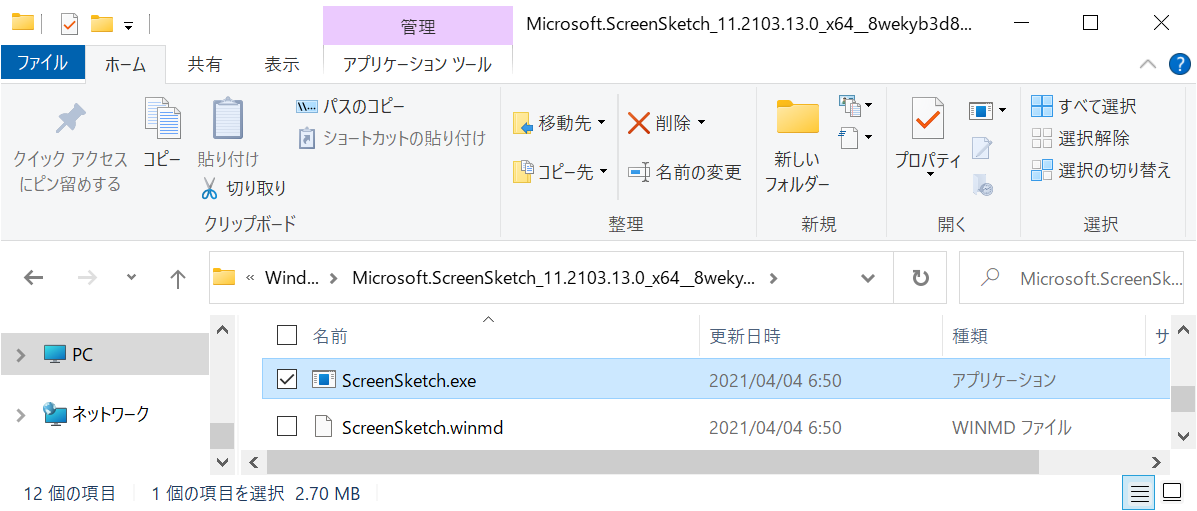
Task: Switch to the ホーム (Home) tab
Action: 125,65
